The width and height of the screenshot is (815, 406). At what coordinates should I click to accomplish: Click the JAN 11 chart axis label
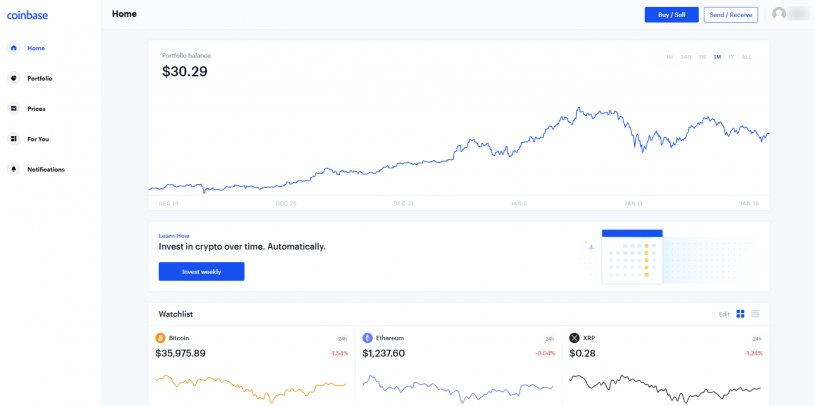634,204
